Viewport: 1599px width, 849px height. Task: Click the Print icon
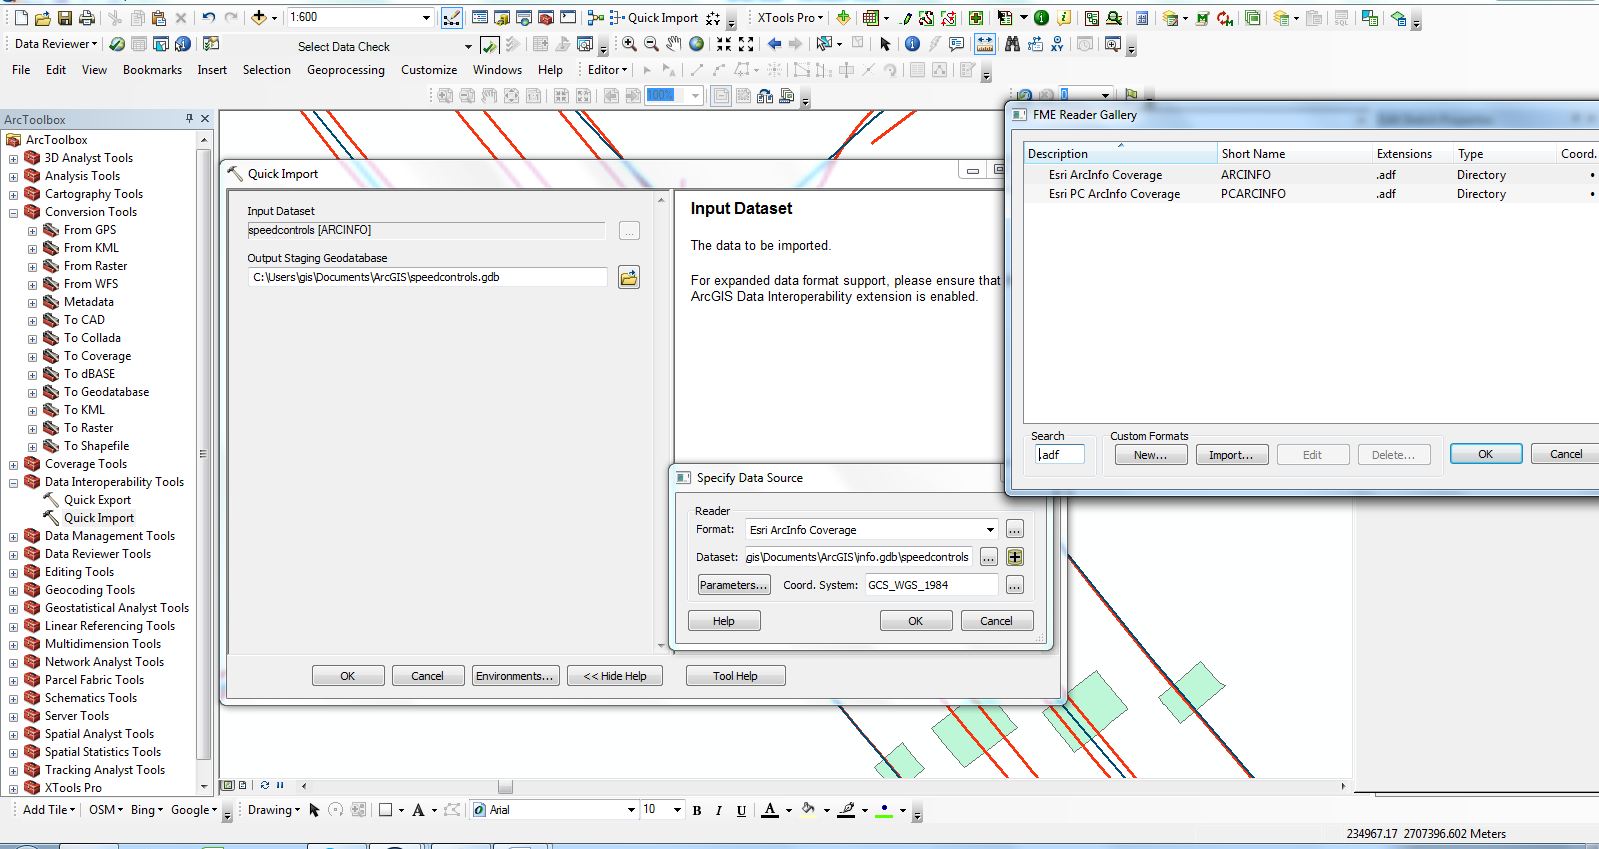point(86,18)
